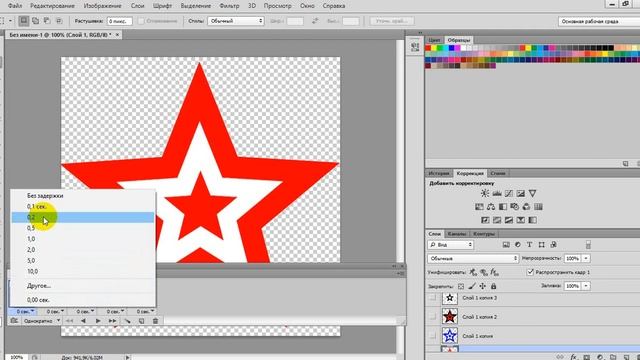Screen dimensions: 640x360
Task: Open the layer filter kind dropdown 'Вид'
Action: tap(451, 244)
